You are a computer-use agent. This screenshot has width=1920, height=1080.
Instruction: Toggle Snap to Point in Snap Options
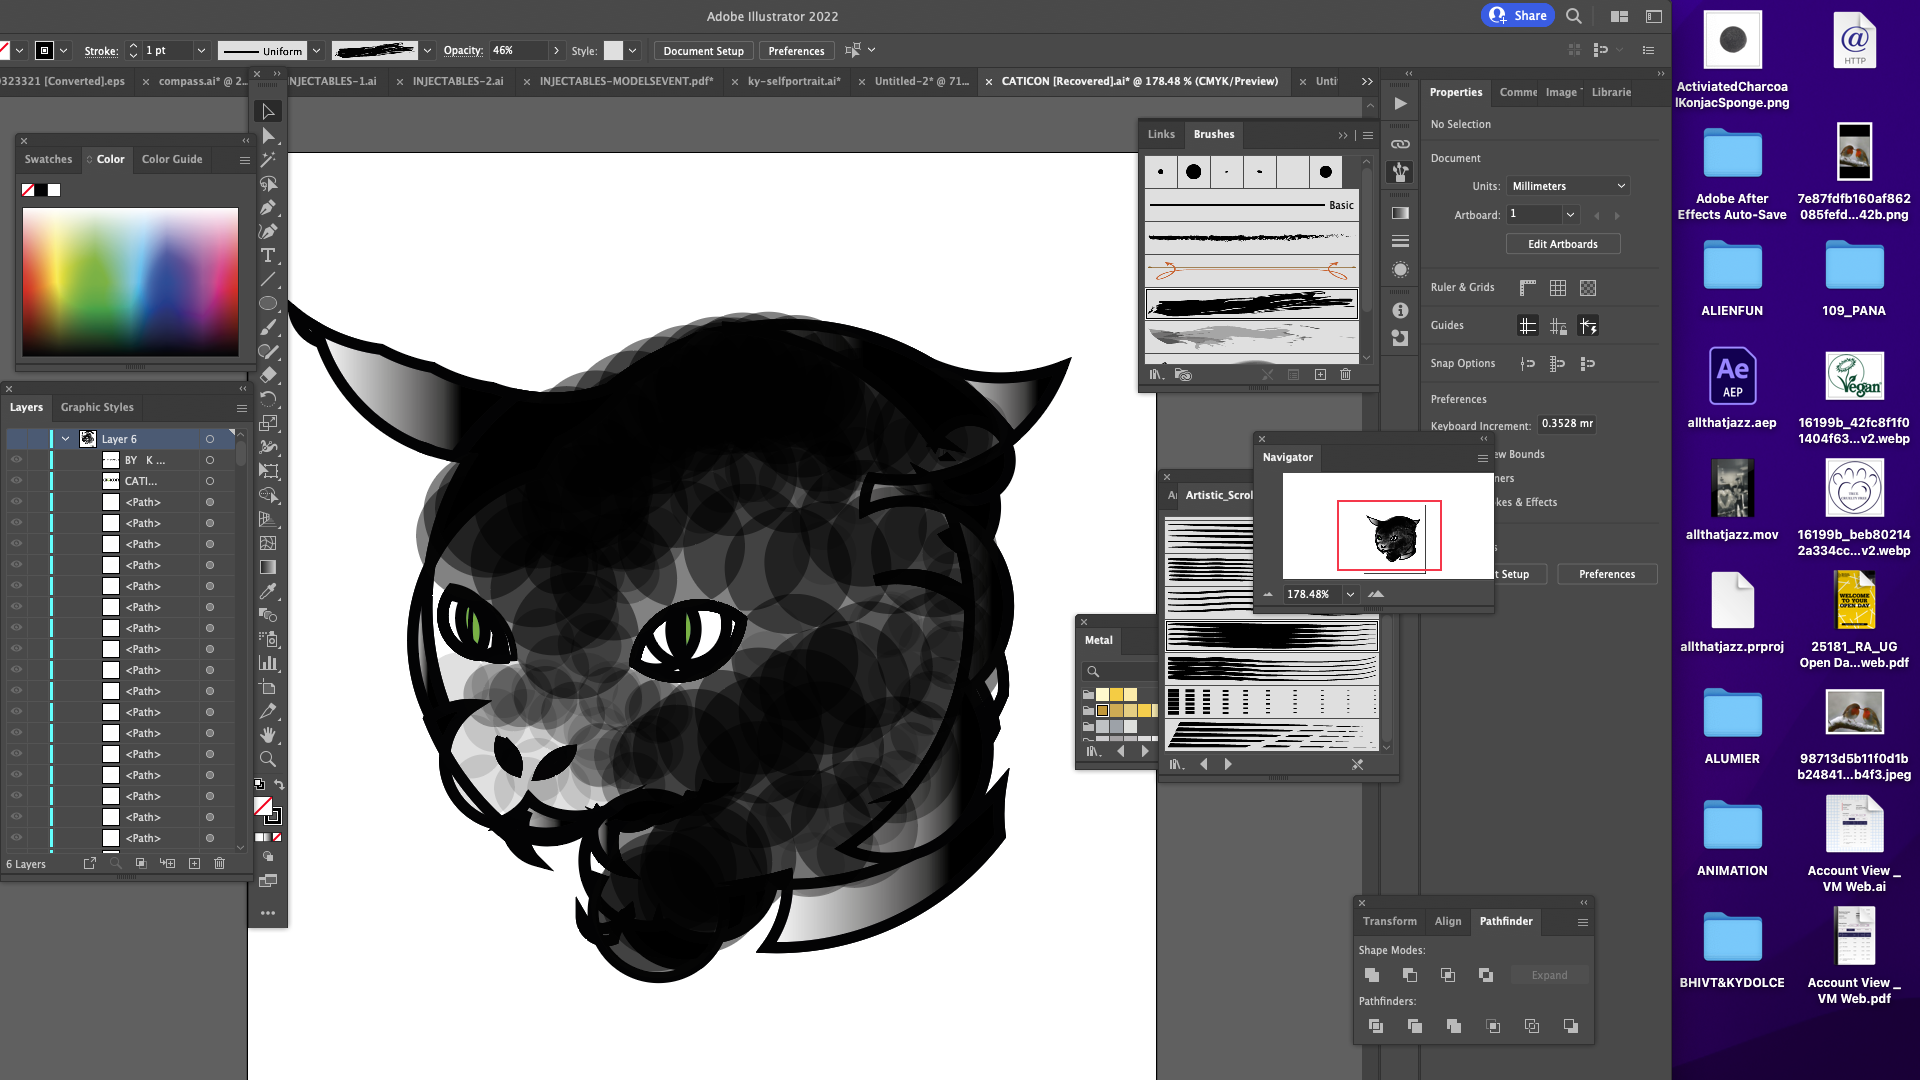[x=1527, y=364]
